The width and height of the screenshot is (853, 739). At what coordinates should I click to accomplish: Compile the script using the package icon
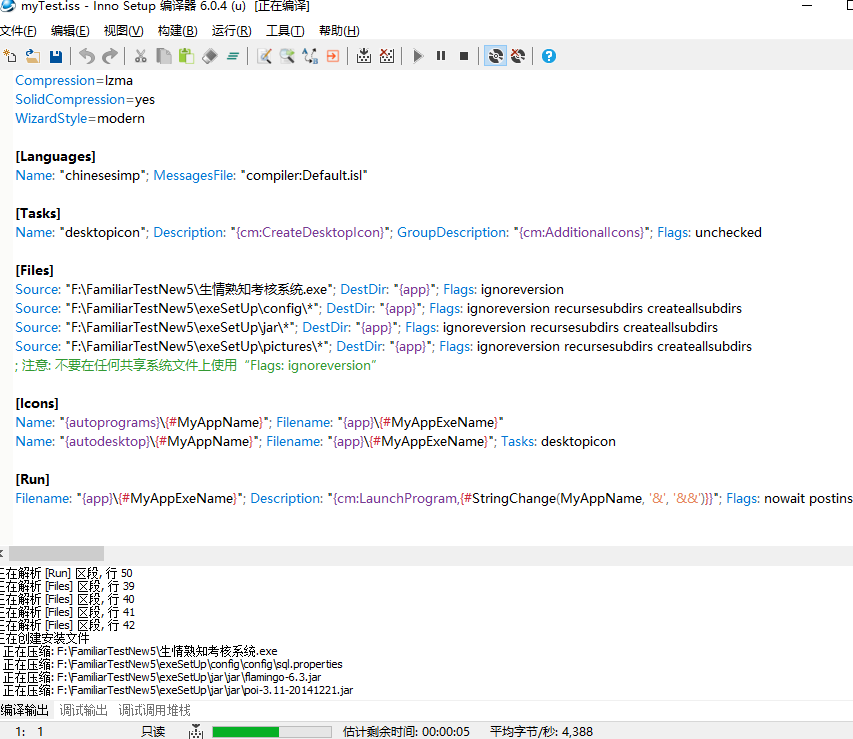coord(365,56)
